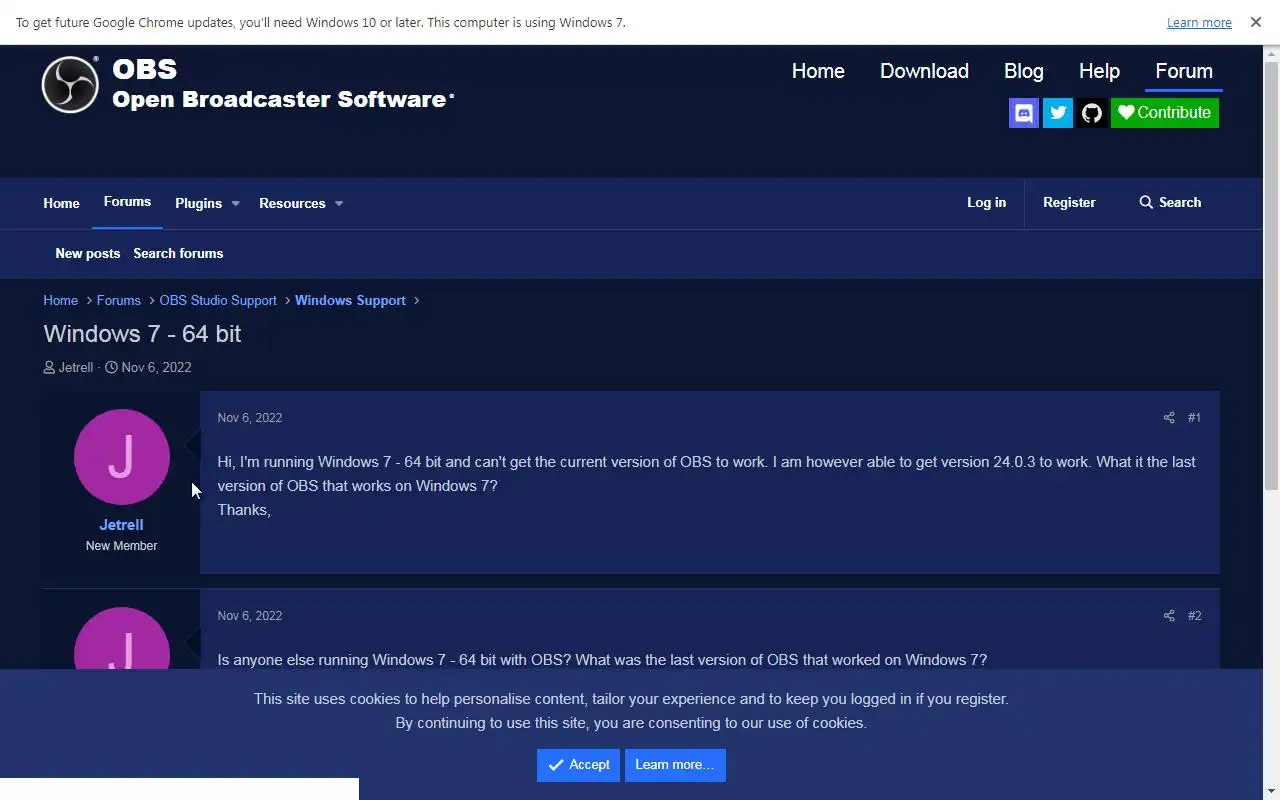Screen dimensions: 1280x800
Task: Click Open Broadcaster Software site title
Action: pyautogui.click(x=283, y=99)
